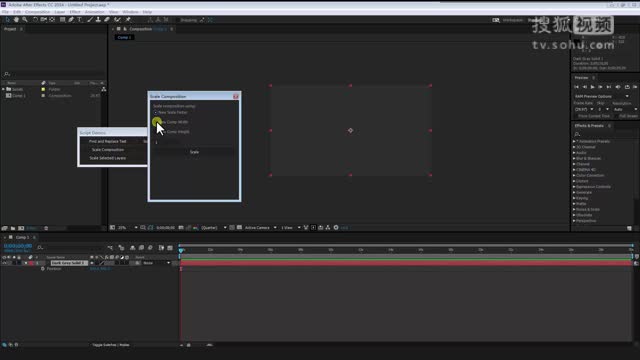The image size is (640, 360).
Task: Enable Motion Blur switch in timeline
Action: [150, 248]
